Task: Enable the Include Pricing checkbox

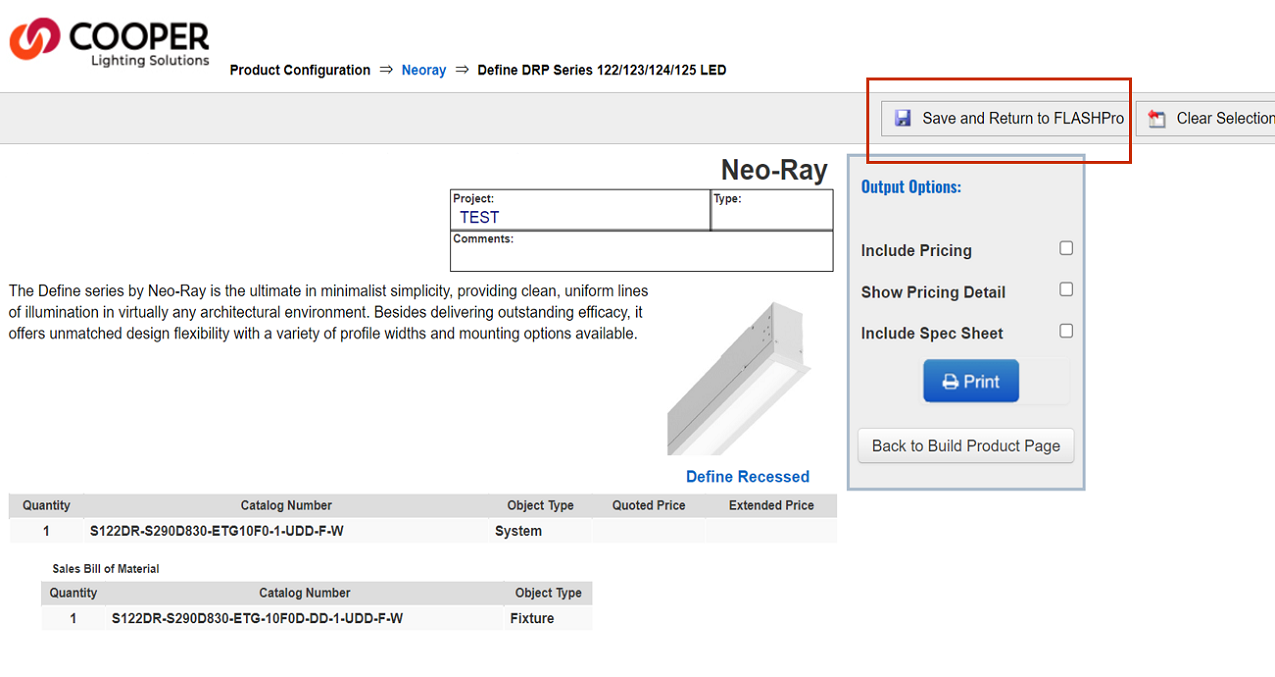Action: (1066, 248)
